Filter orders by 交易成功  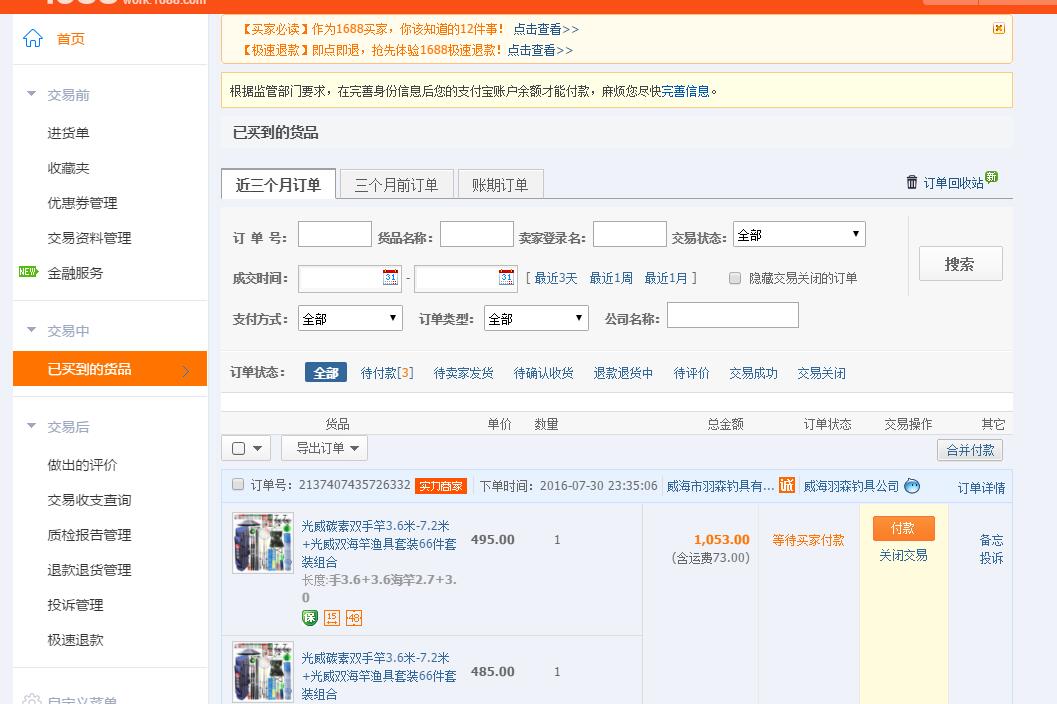pyautogui.click(x=753, y=373)
